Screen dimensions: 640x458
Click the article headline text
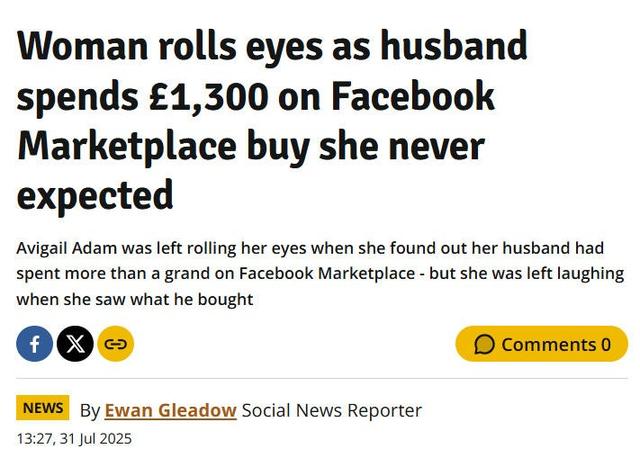tap(272, 121)
